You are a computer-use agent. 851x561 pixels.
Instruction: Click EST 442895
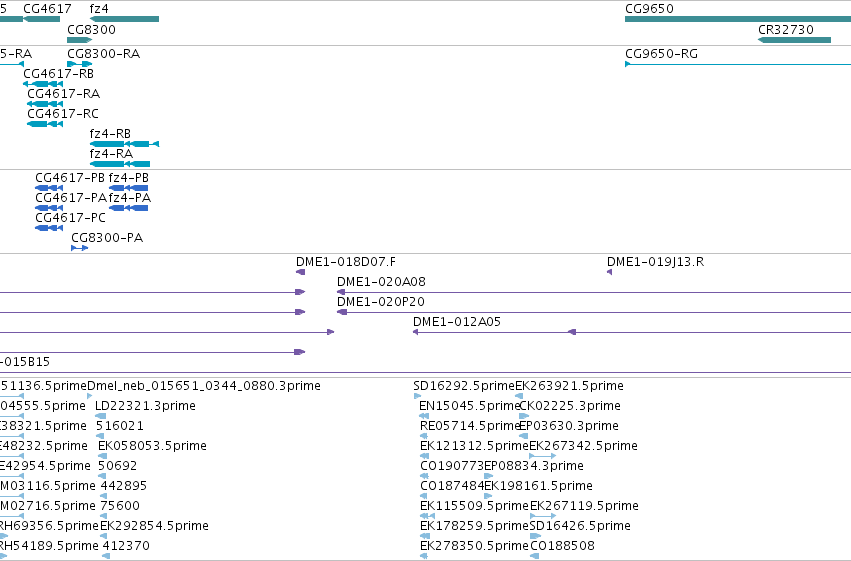pyautogui.click(x=124, y=486)
